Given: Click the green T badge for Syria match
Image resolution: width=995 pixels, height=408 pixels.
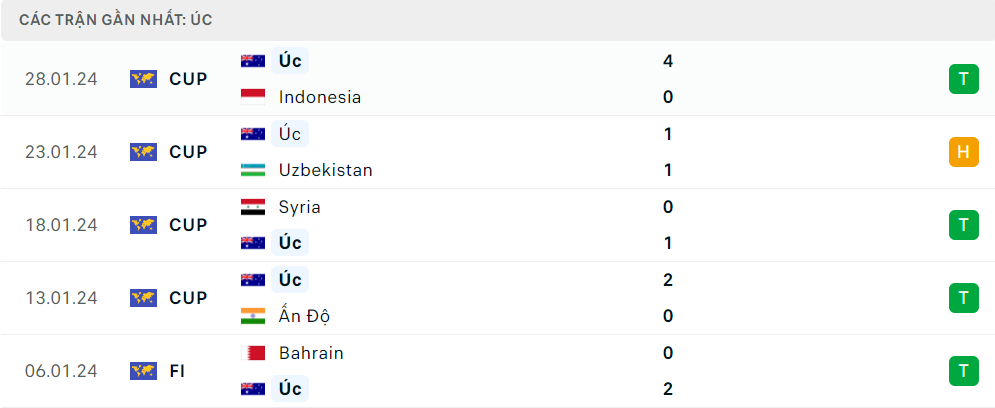Looking at the screenshot, I should [963, 225].
